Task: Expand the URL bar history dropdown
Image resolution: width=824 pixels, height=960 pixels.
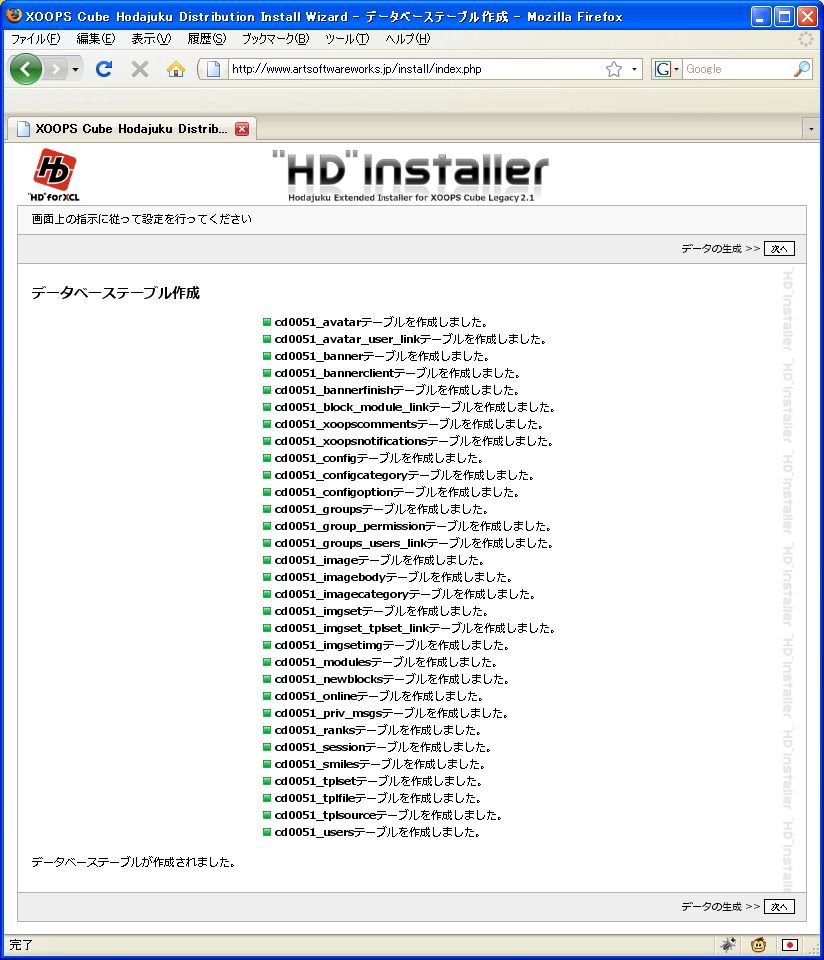Action: click(635, 70)
